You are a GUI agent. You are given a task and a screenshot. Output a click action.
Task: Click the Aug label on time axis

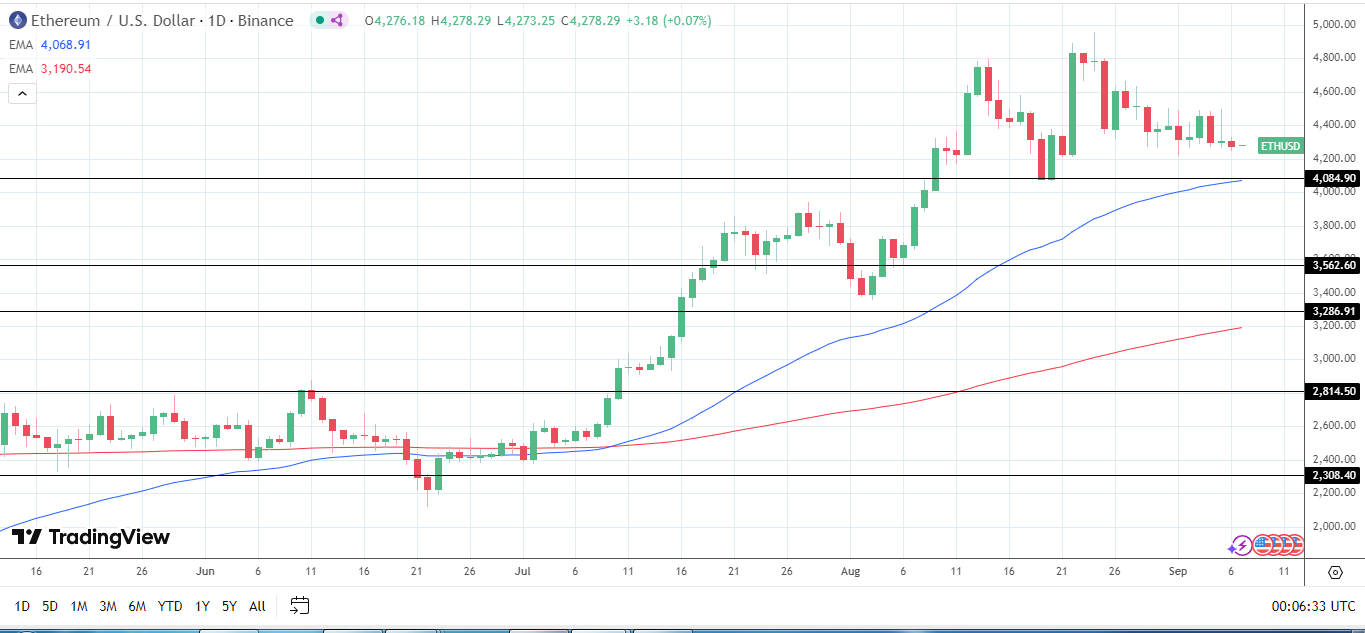tap(851, 572)
